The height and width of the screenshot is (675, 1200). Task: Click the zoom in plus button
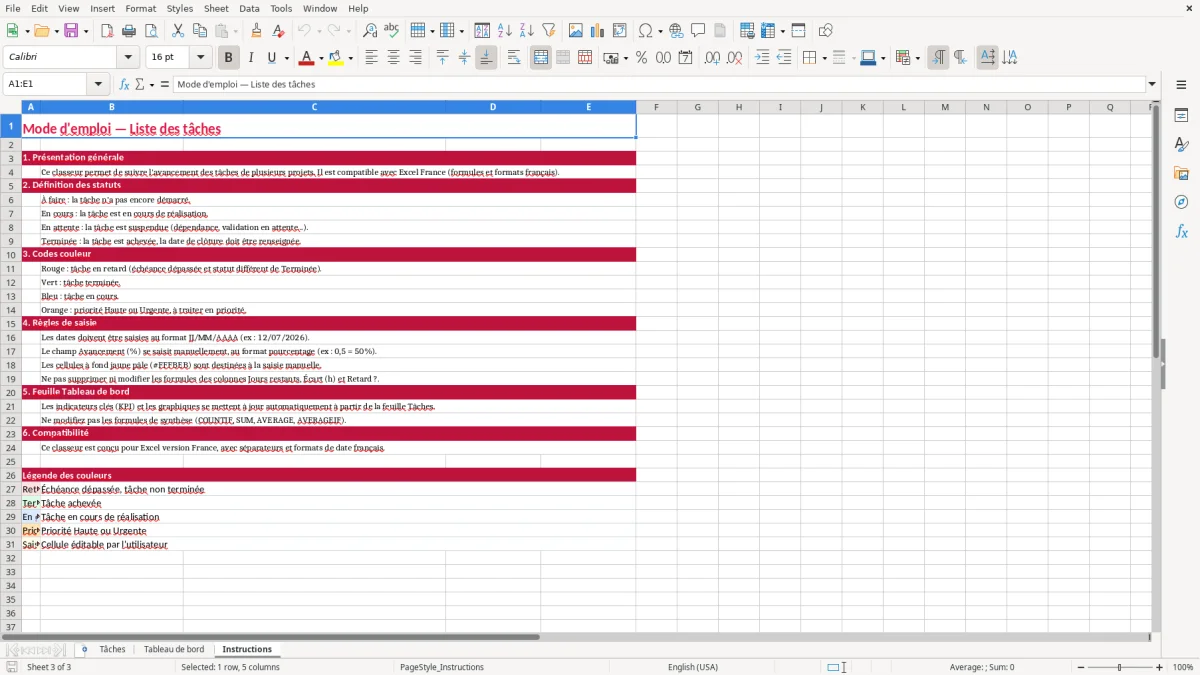tap(1160, 667)
